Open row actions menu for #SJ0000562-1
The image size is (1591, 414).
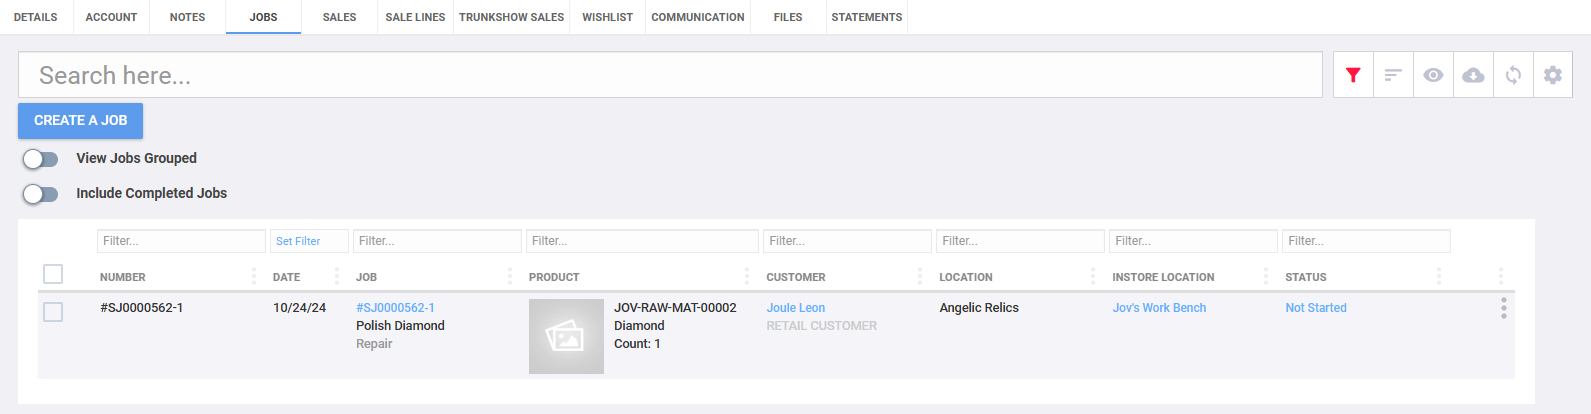[x=1503, y=308]
